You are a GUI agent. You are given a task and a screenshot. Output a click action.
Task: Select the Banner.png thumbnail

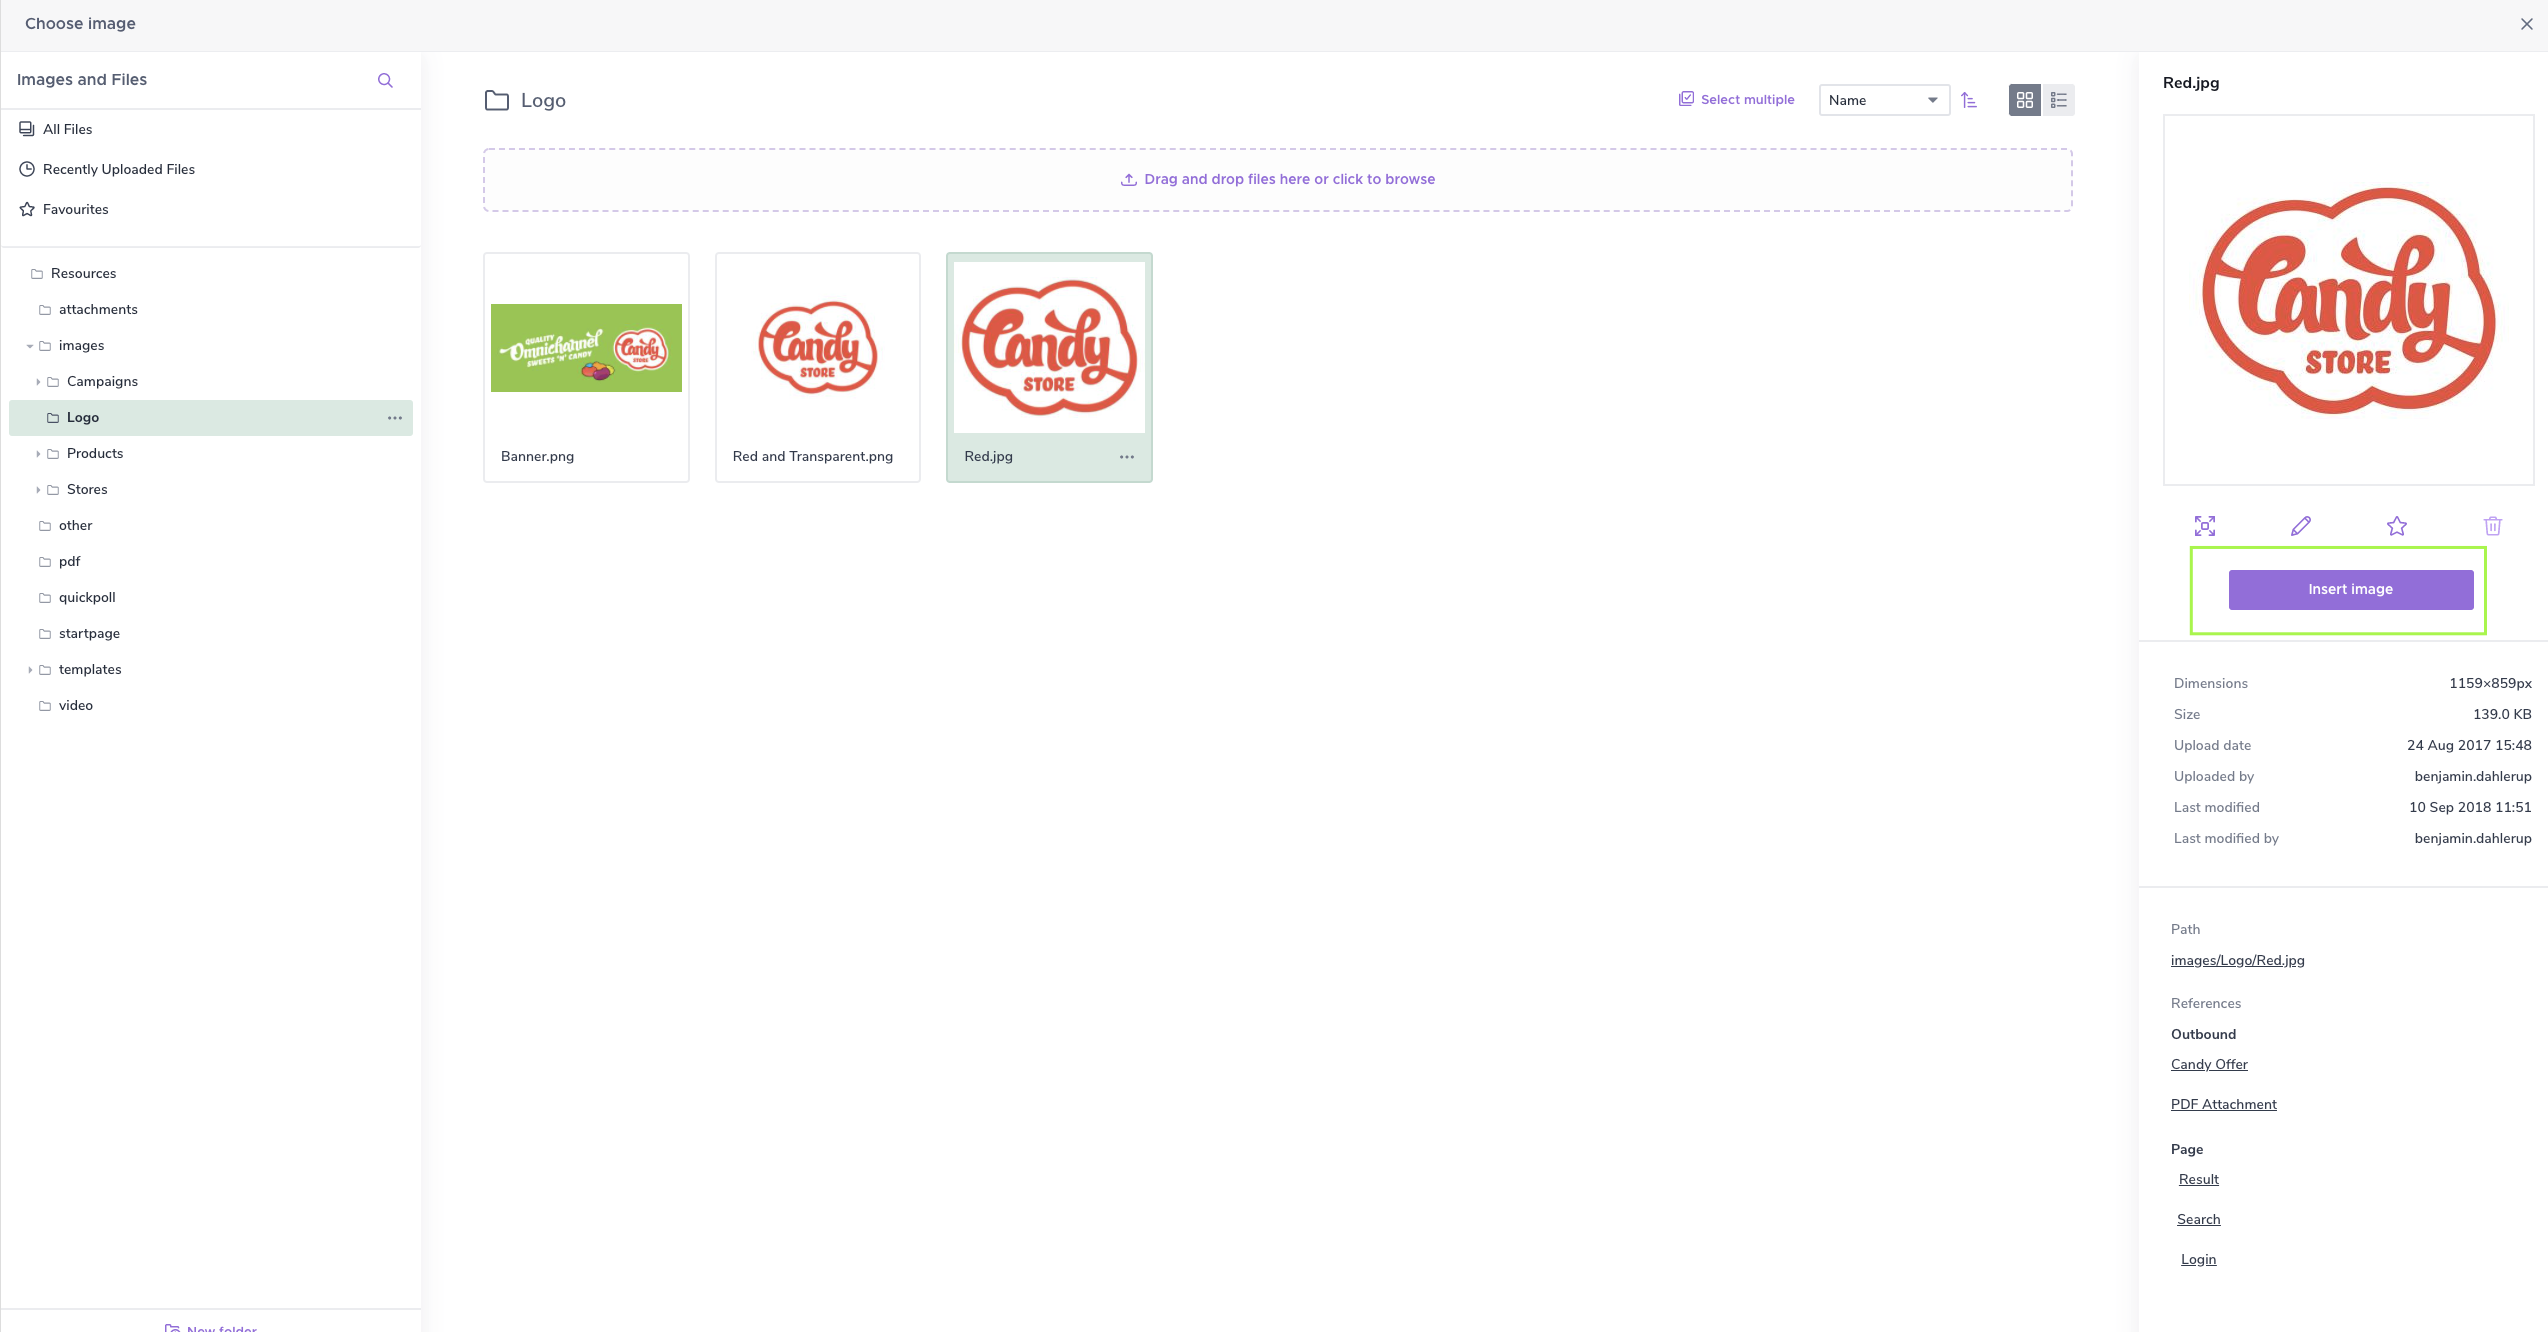586,347
